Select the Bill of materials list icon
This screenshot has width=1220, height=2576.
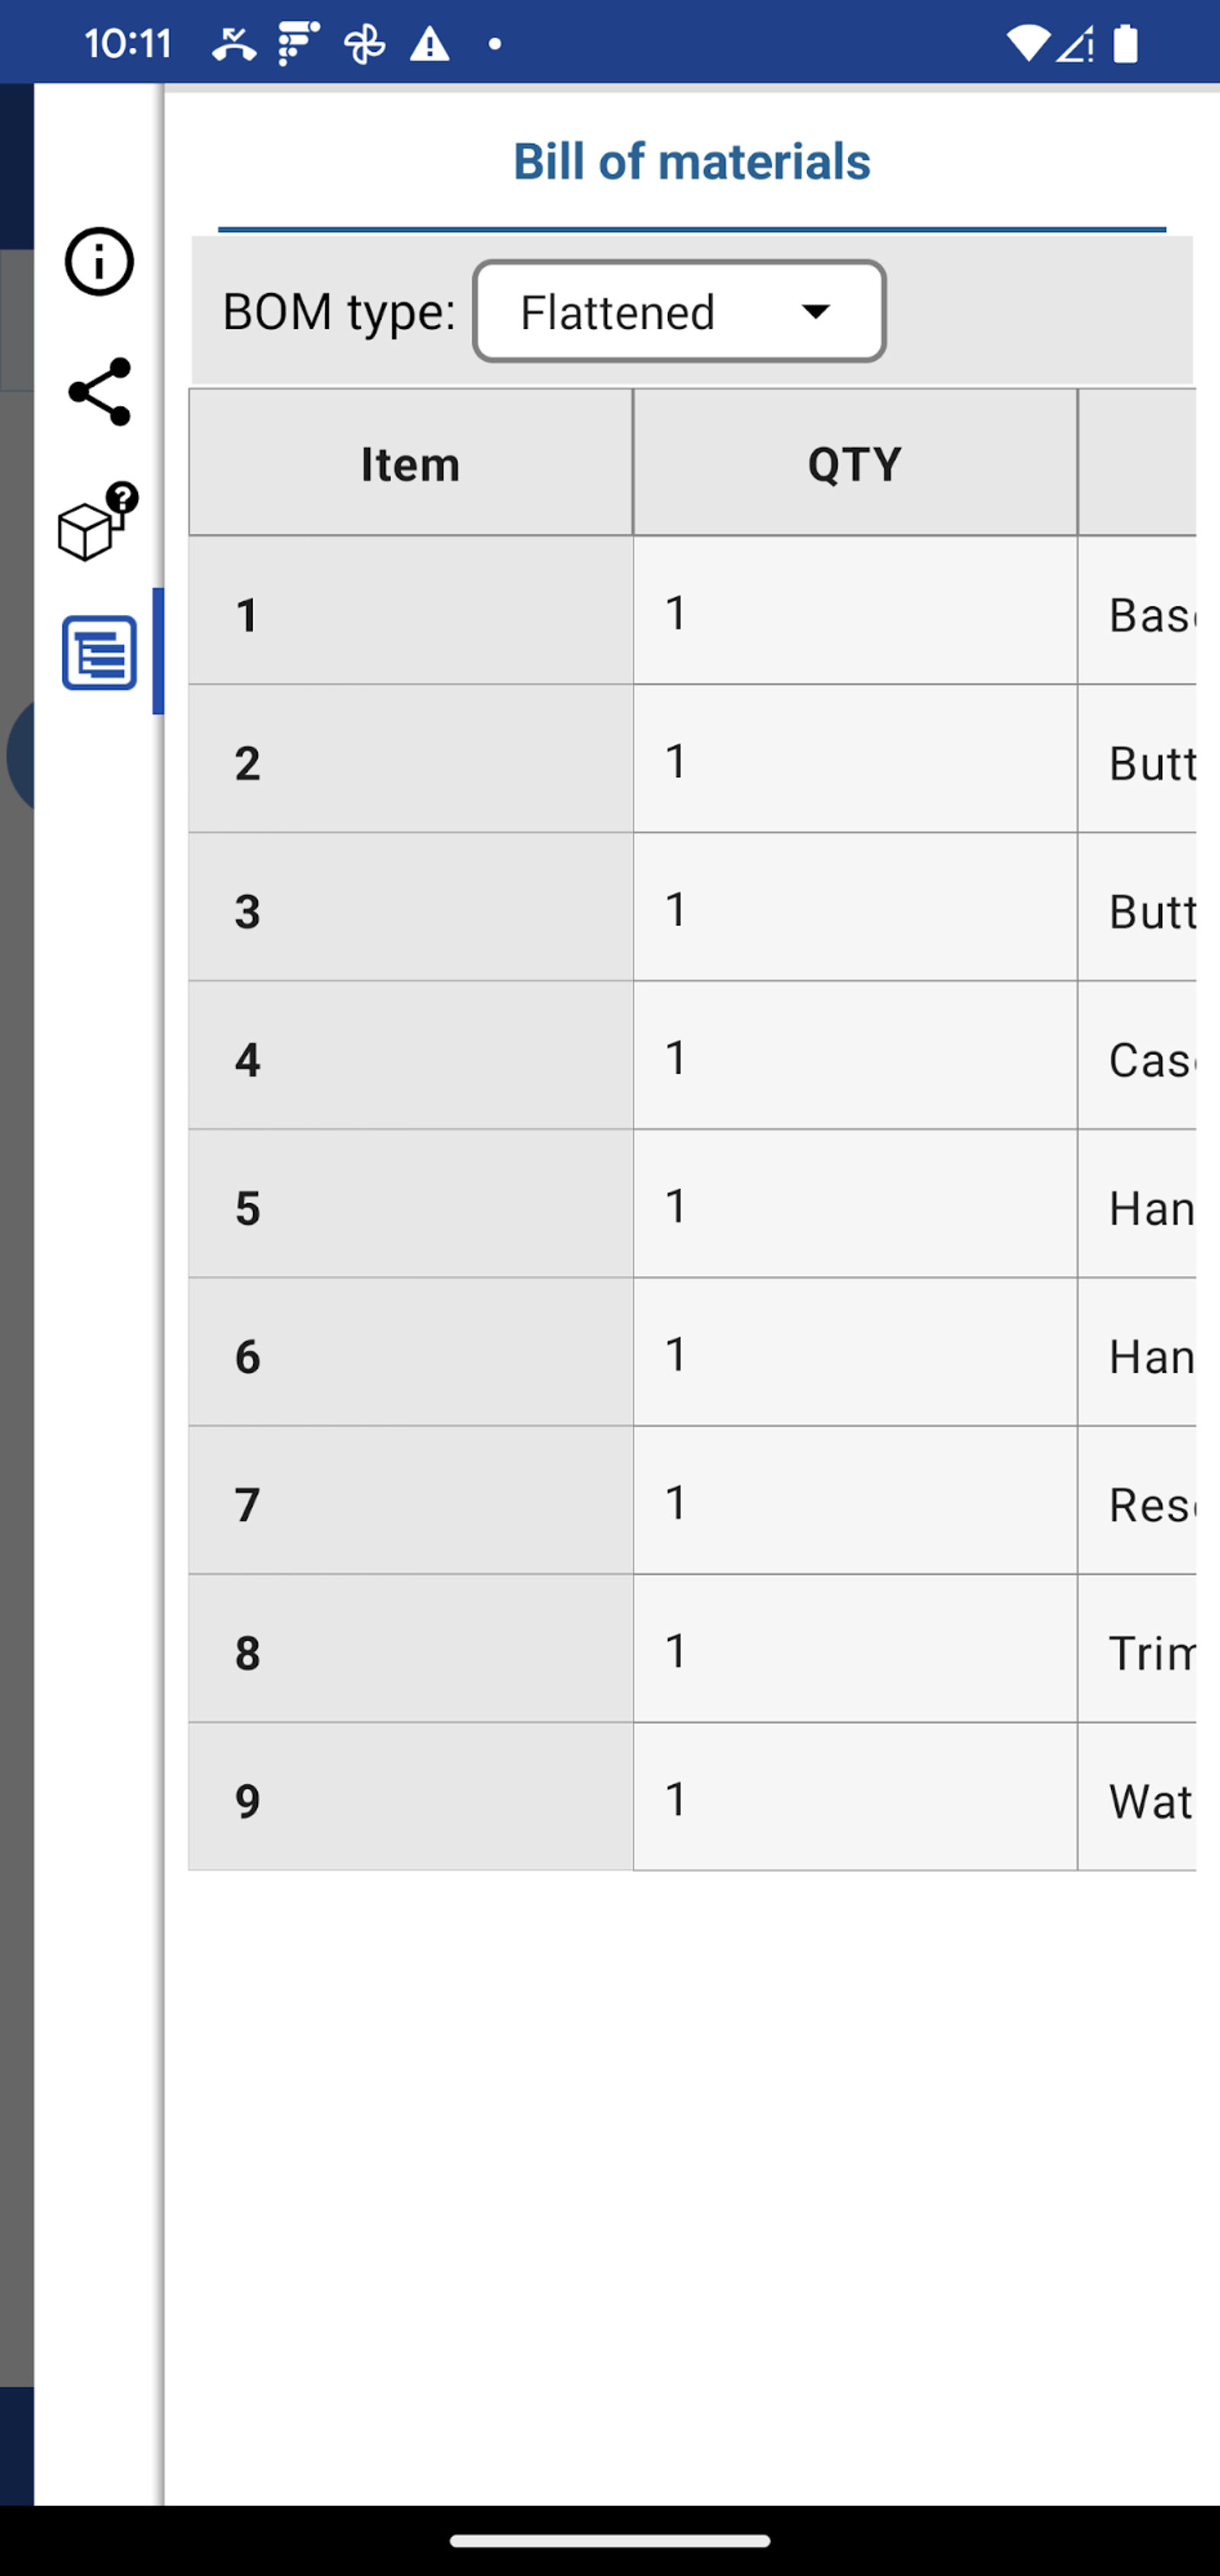coord(99,653)
